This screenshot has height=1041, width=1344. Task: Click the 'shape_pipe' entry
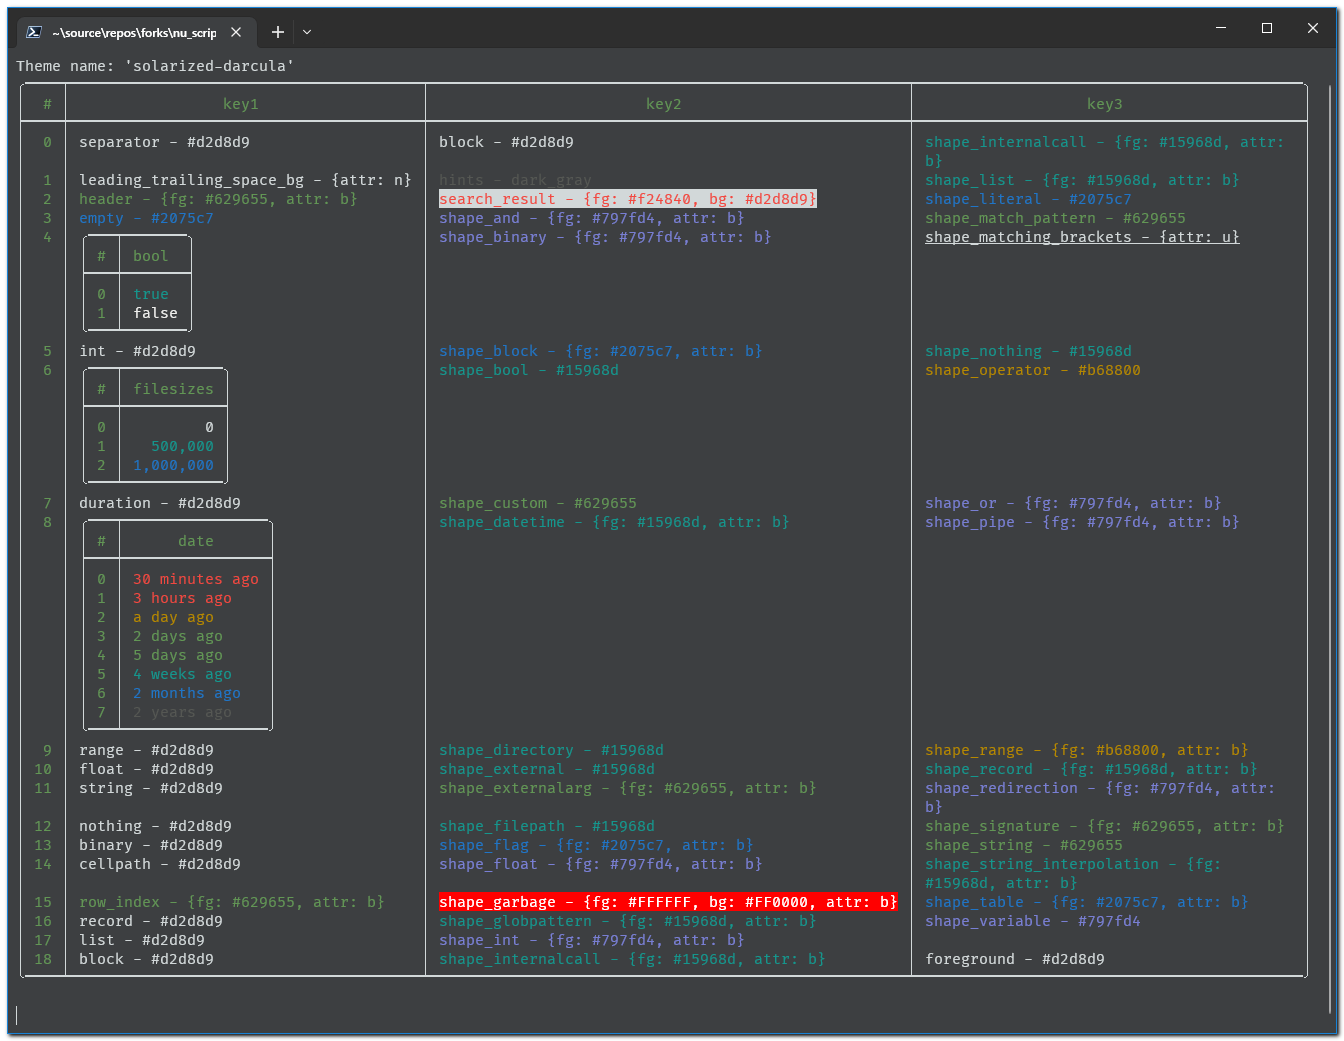(x=1082, y=522)
